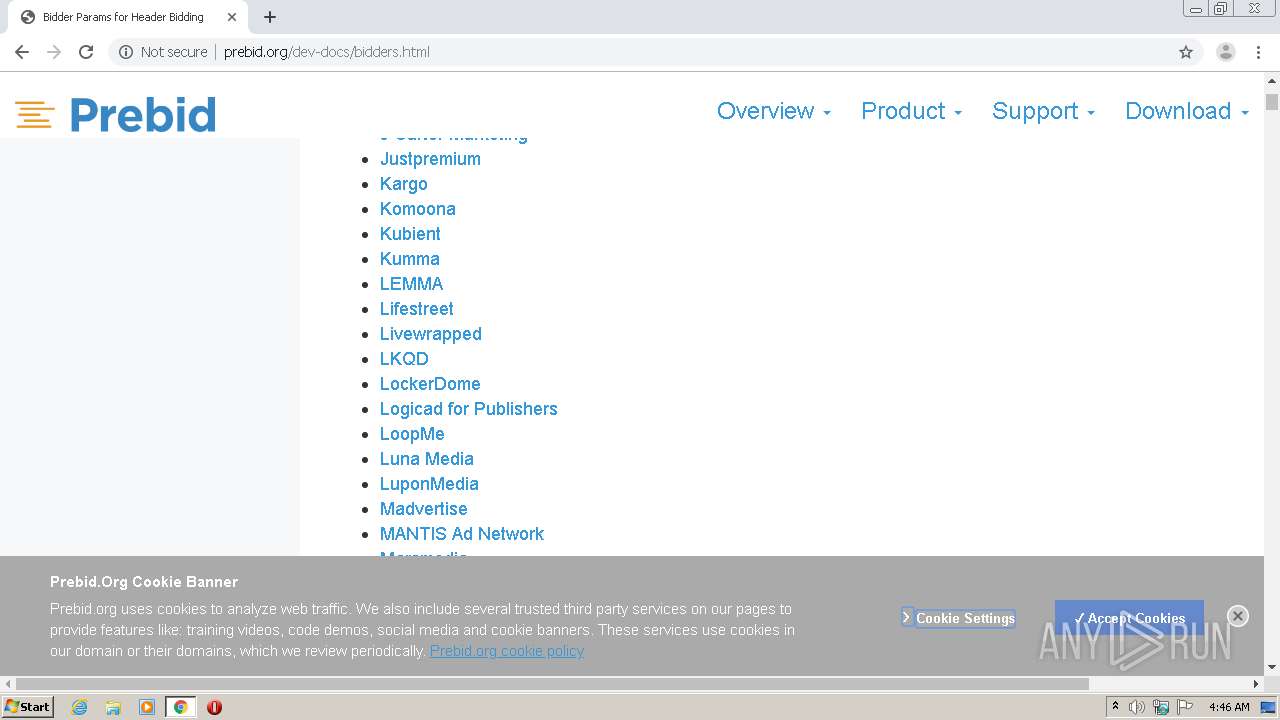
Task: Click the vertical scrollbar thumb
Action: [x=1272, y=102]
